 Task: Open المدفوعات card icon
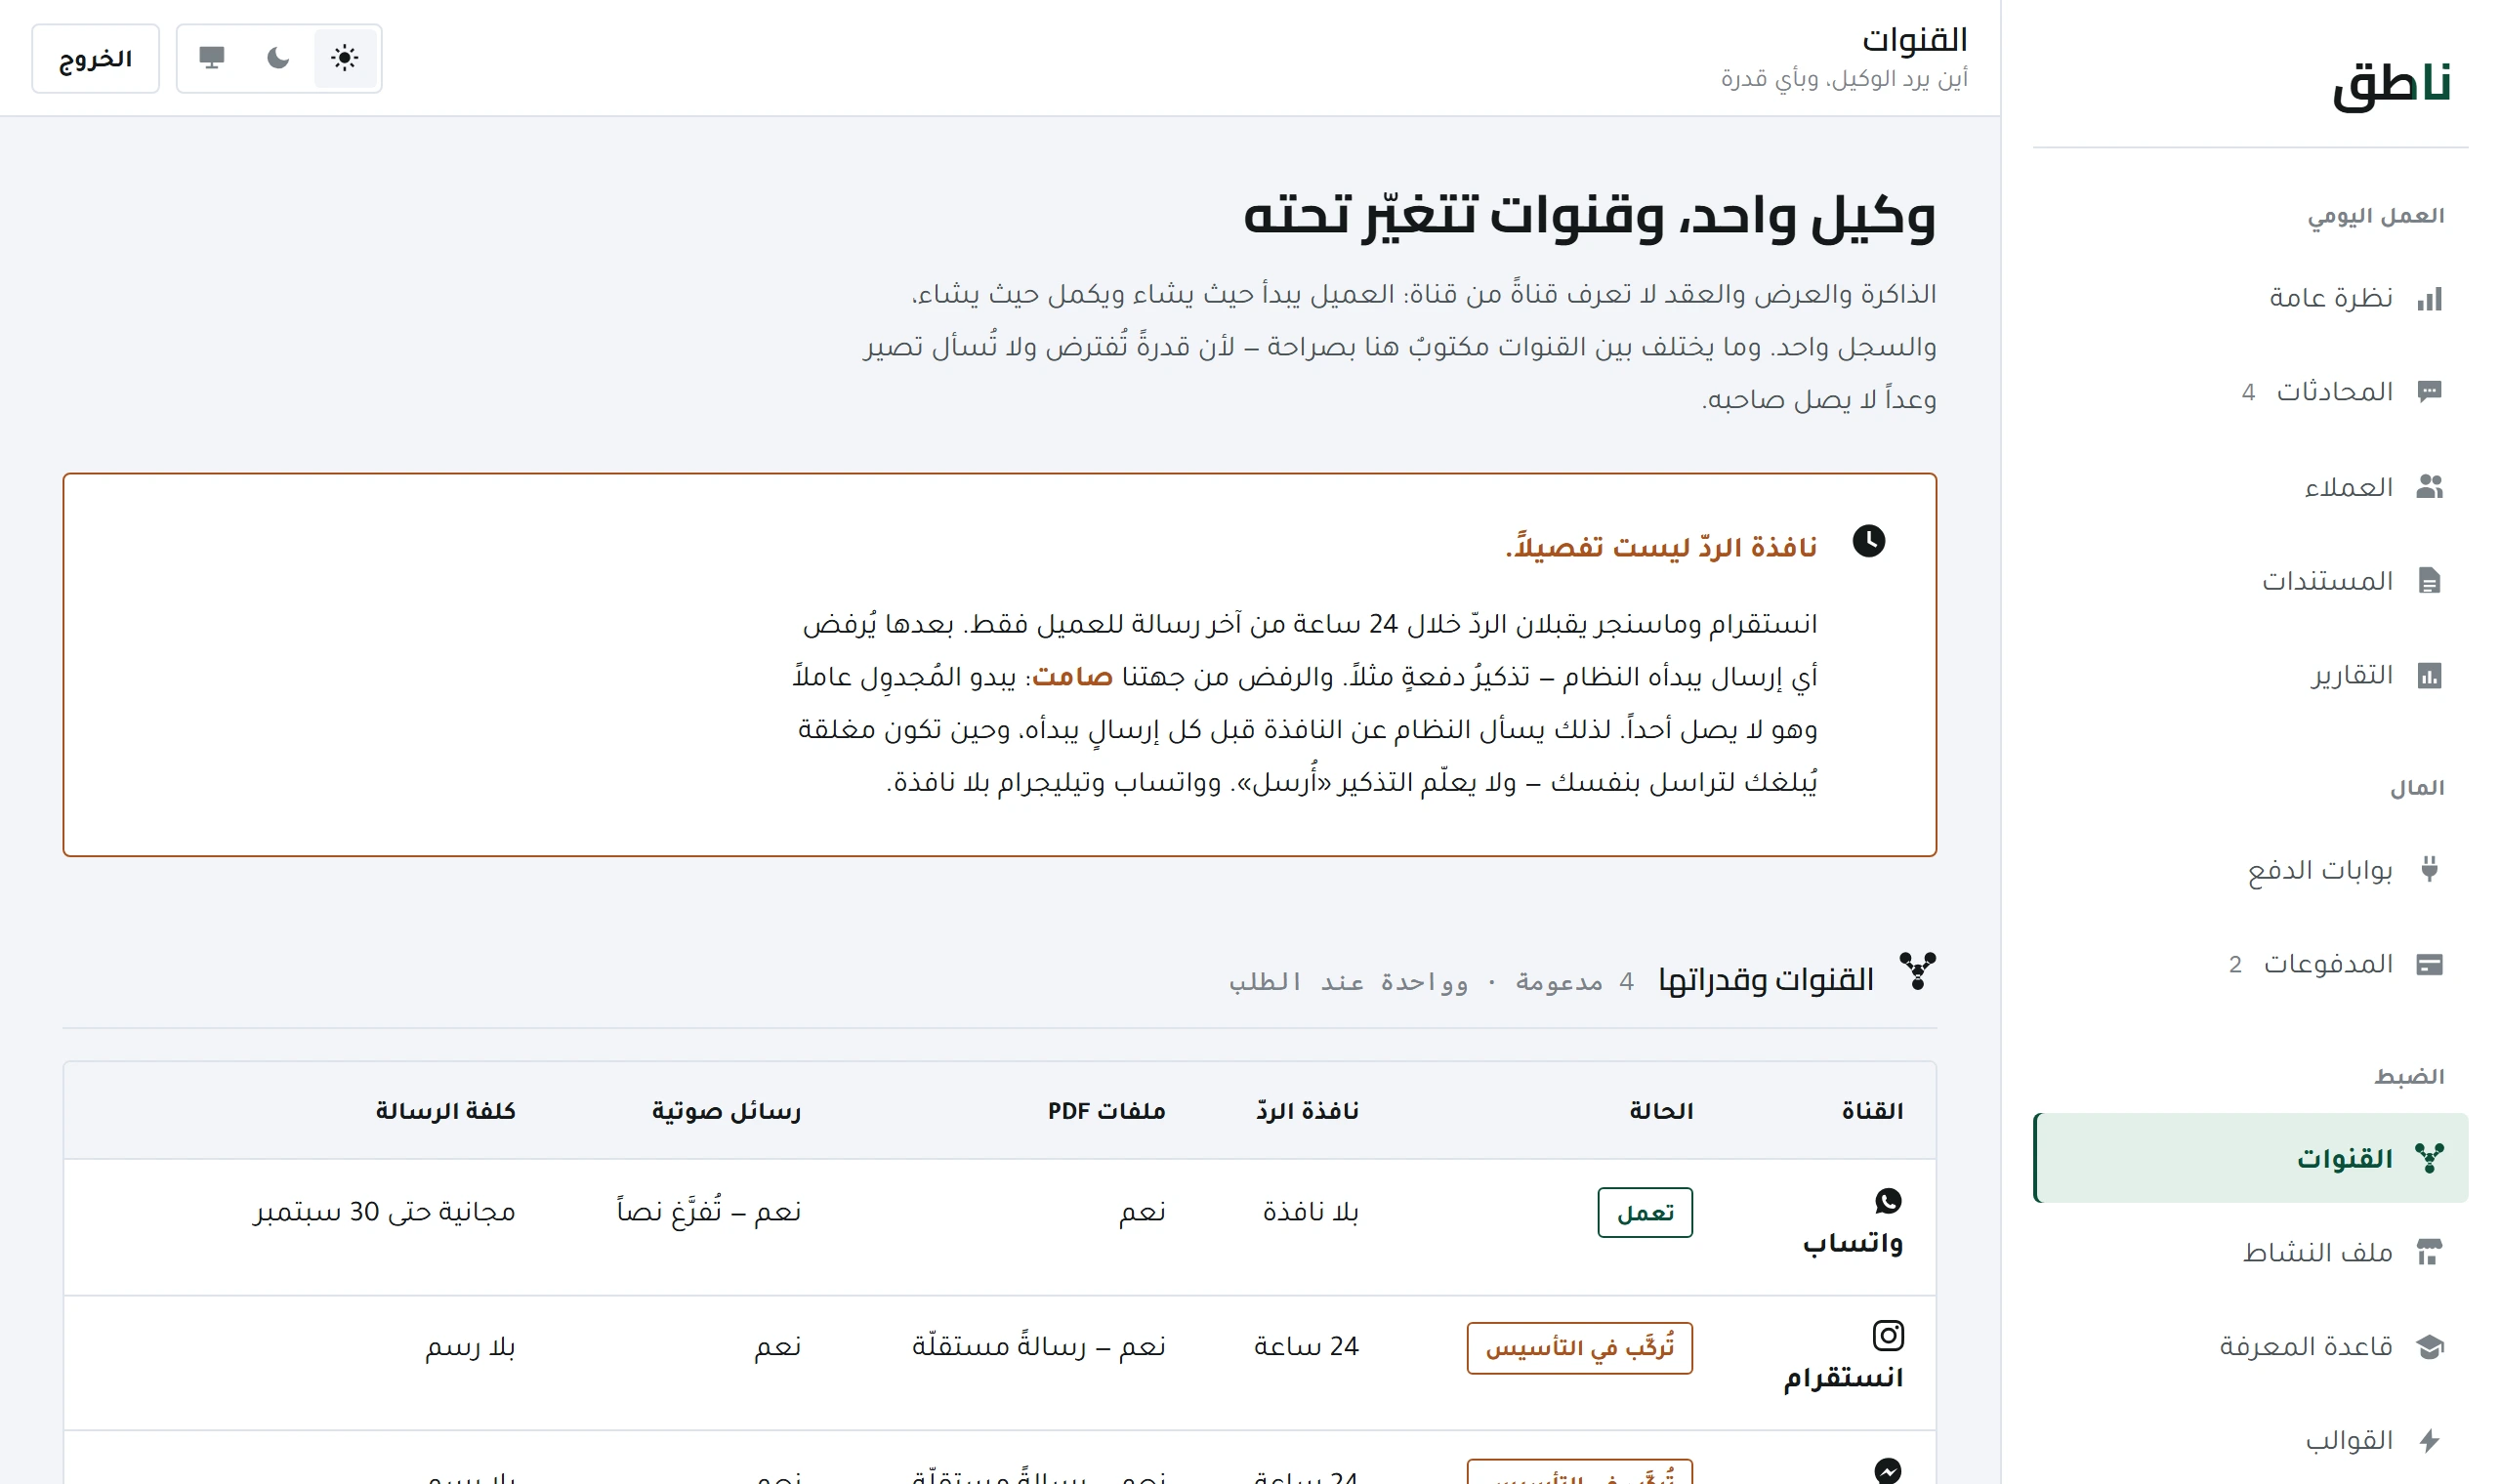tap(2429, 964)
